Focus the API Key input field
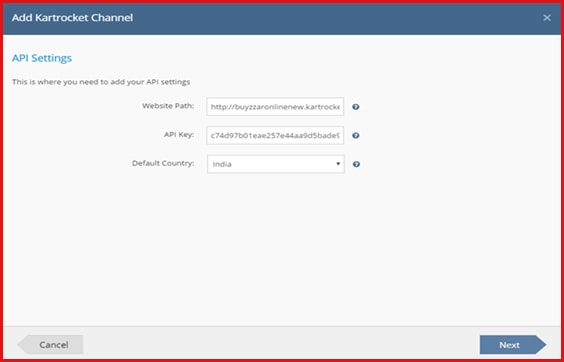This screenshot has height=362, width=564. click(x=275, y=135)
